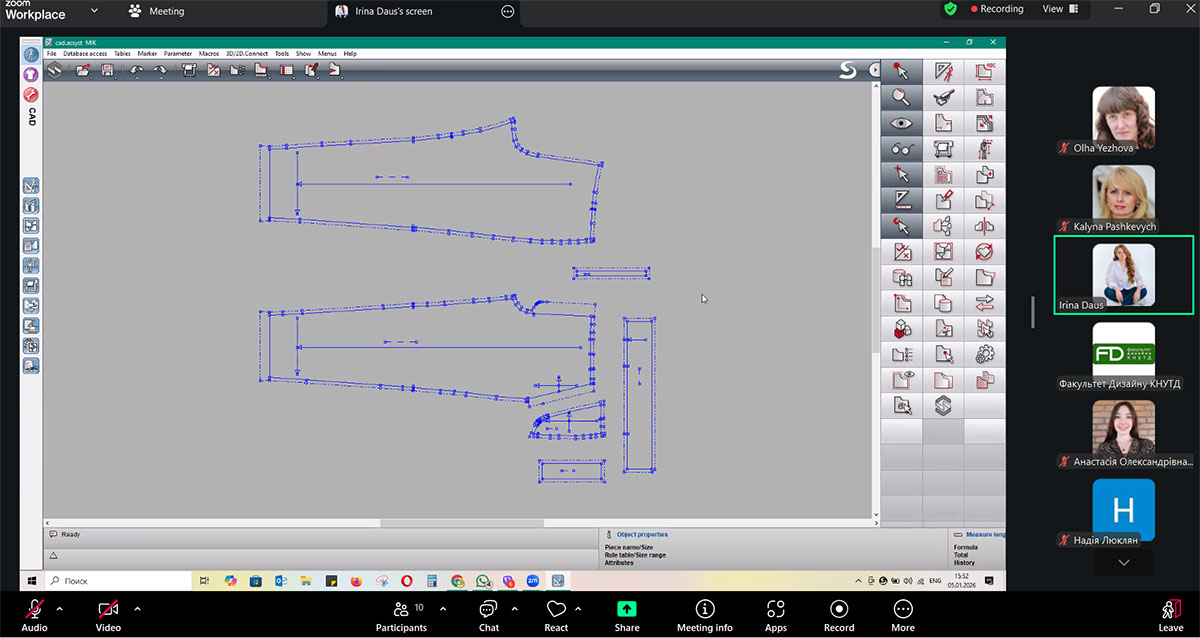Open the Database access menu
The height and width of the screenshot is (638, 1200).
pyautogui.click(x=84, y=53)
